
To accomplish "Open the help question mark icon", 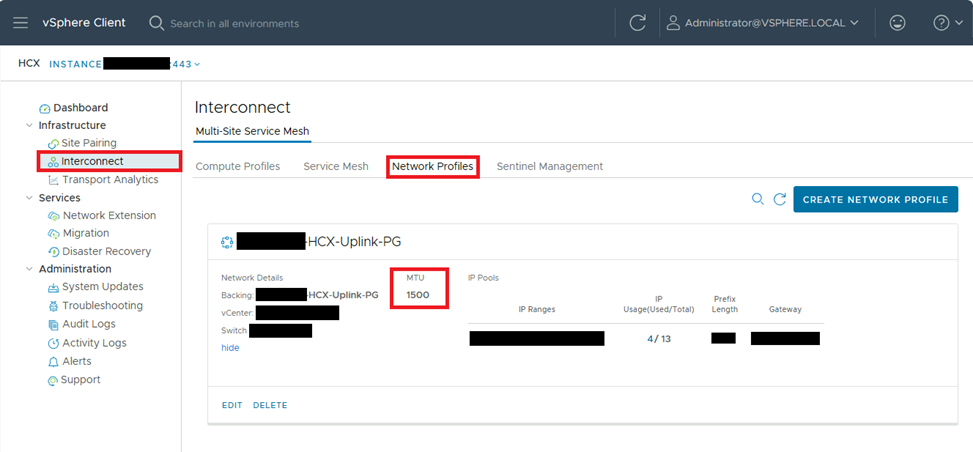I will 941,23.
